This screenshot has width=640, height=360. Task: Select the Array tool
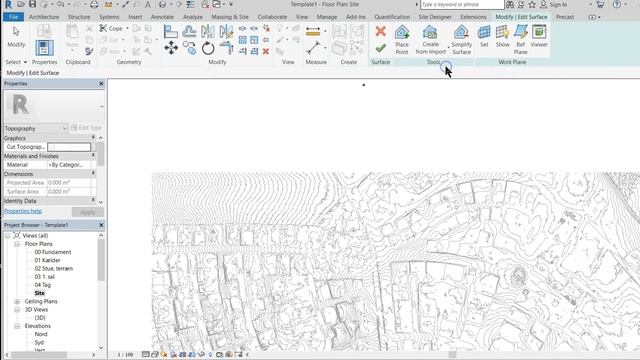pyautogui.click(x=242, y=40)
